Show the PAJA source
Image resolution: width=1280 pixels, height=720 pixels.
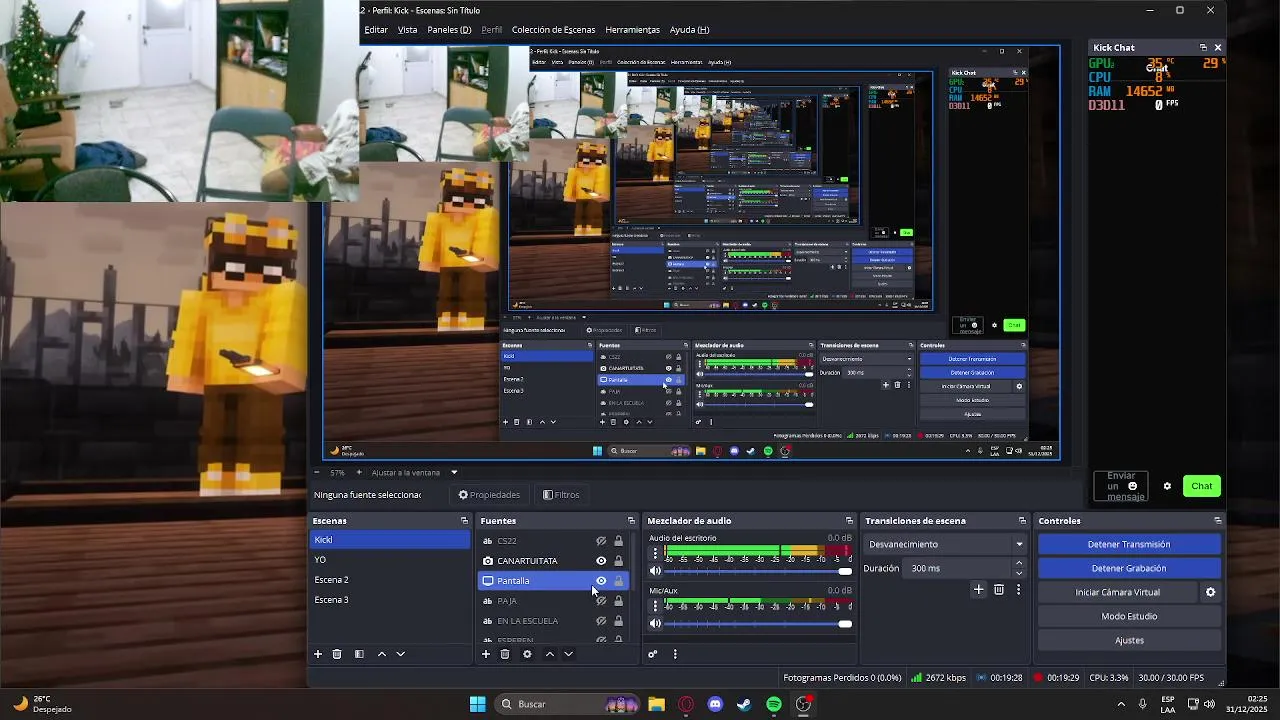coord(601,601)
